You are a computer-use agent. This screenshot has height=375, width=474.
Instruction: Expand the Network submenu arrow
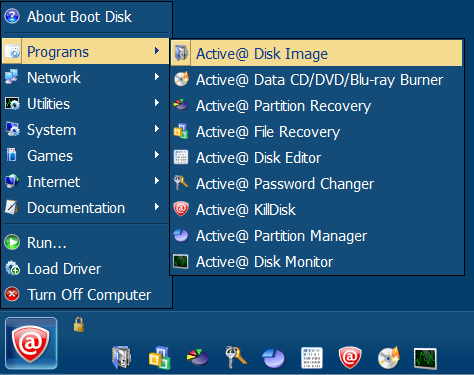[x=157, y=77]
